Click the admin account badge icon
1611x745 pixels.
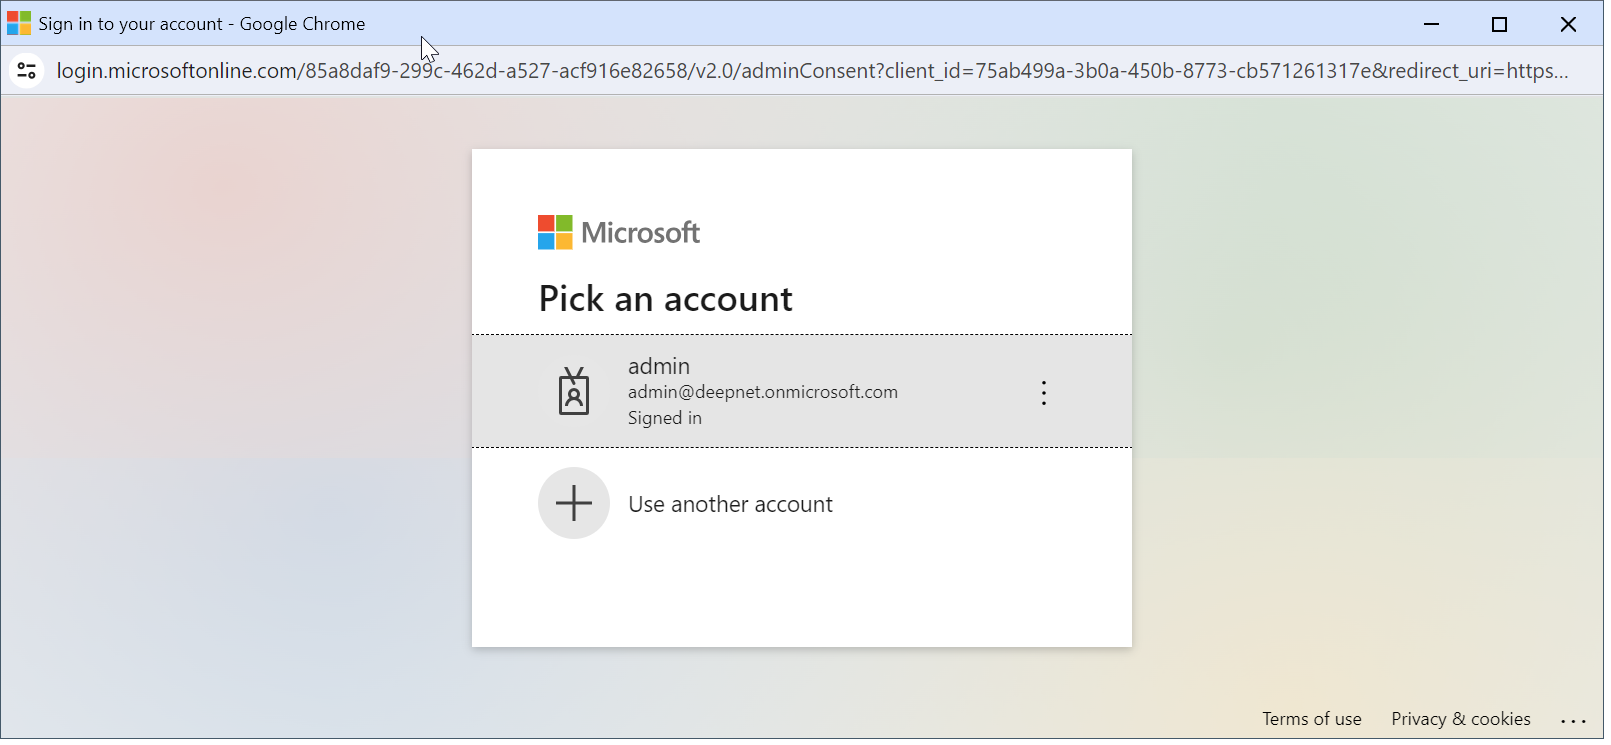coord(574,391)
